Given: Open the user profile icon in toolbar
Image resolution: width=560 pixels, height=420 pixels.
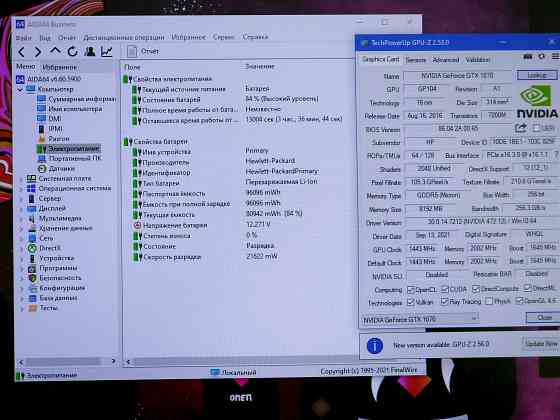Looking at the screenshot, I should (90, 51).
